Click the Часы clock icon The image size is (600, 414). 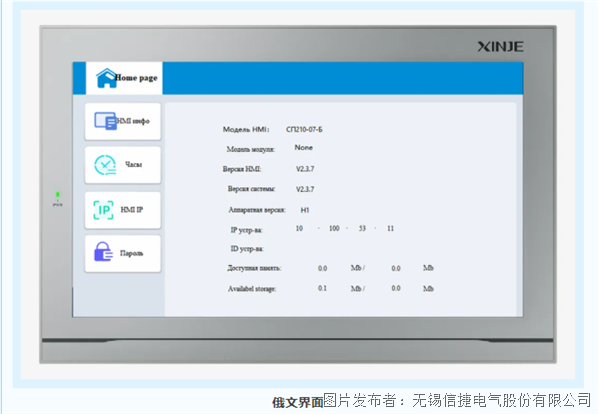point(105,164)
